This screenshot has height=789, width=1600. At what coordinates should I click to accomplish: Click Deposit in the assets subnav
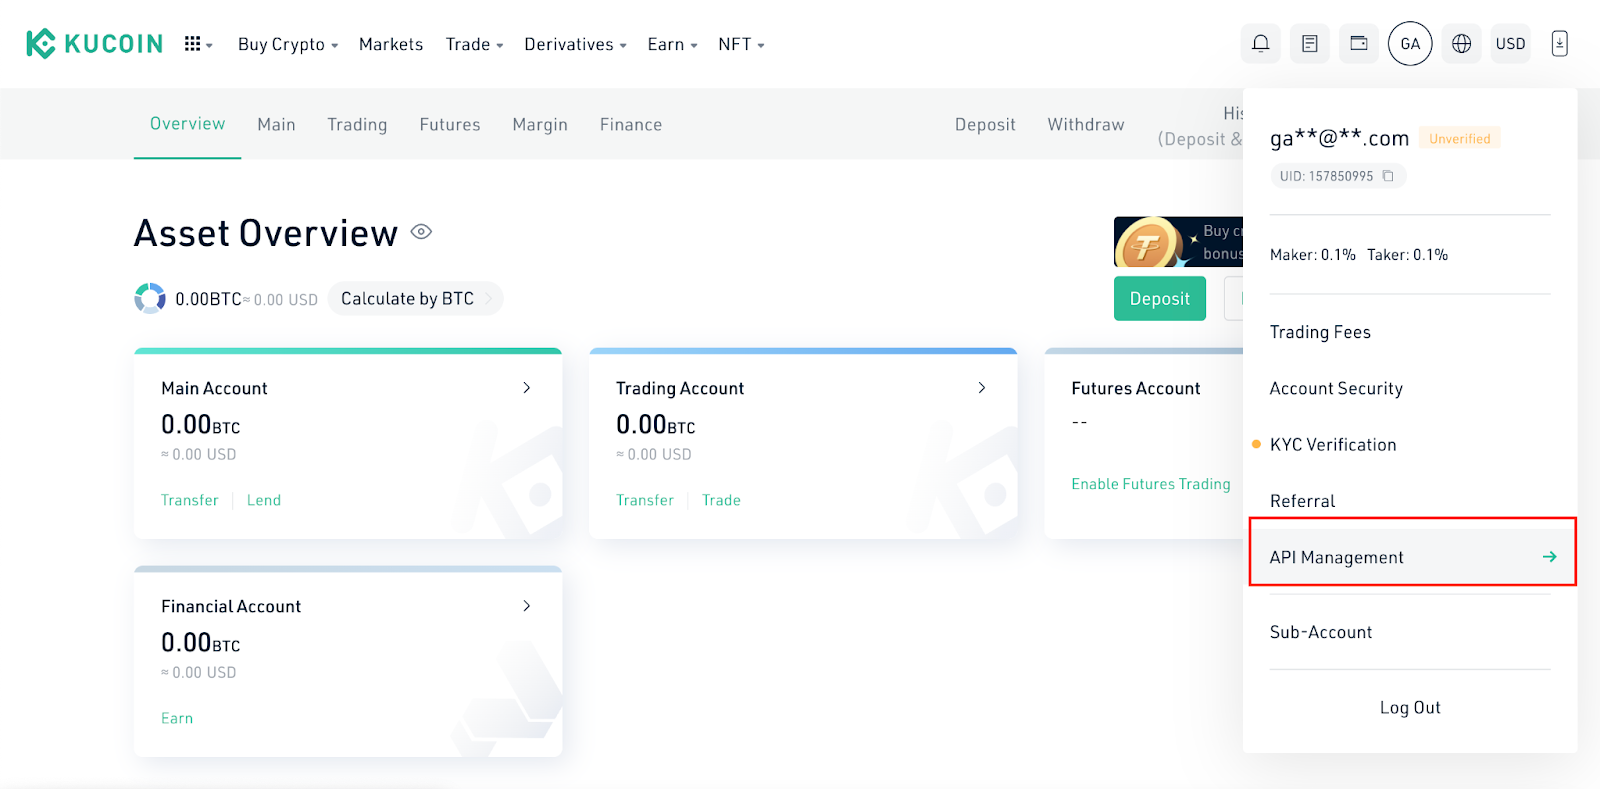[x=985, y=124]
